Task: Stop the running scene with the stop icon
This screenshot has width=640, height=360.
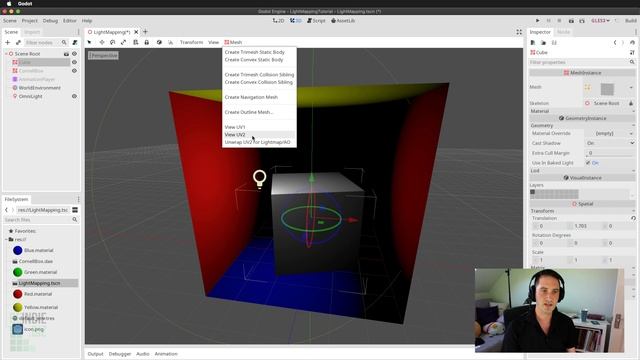Action: pos(559,20)
